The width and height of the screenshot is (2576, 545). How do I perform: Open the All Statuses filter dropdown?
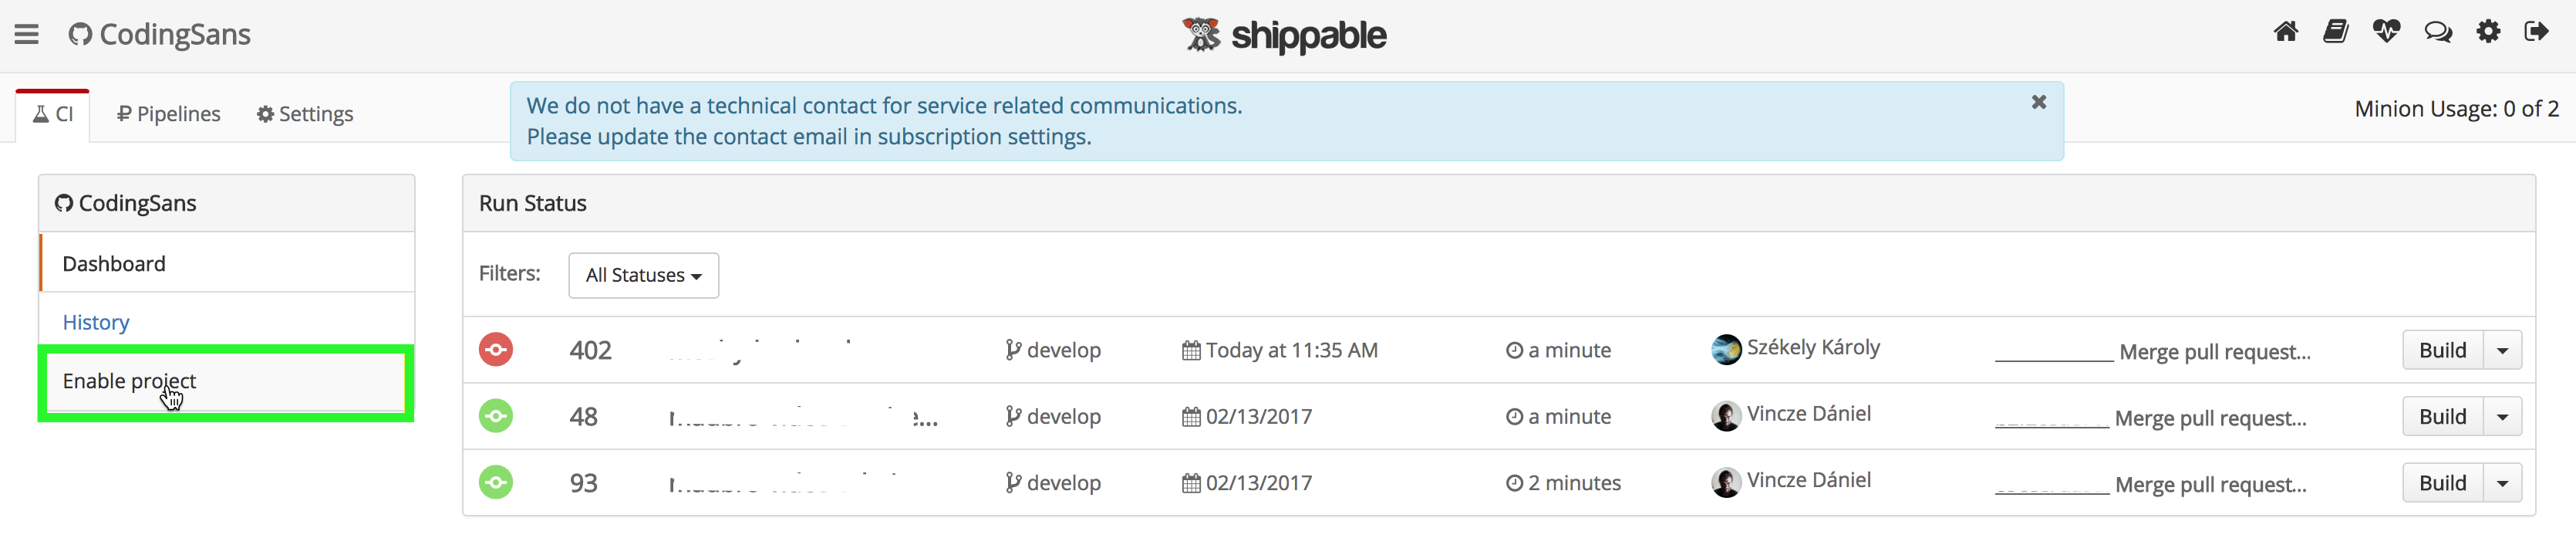pos(643,275)
